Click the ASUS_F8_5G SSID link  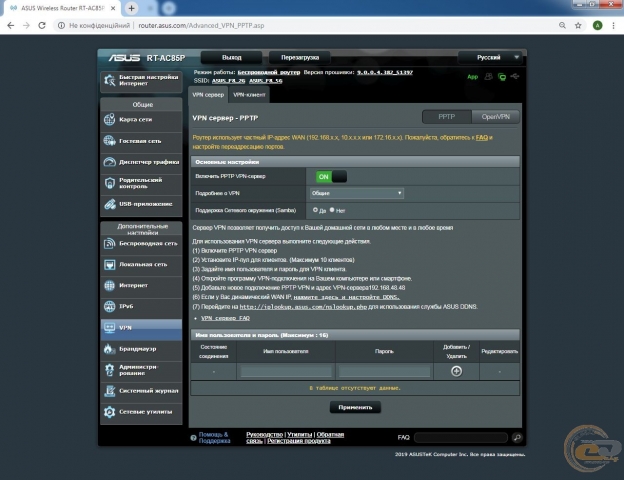point(265,81)
